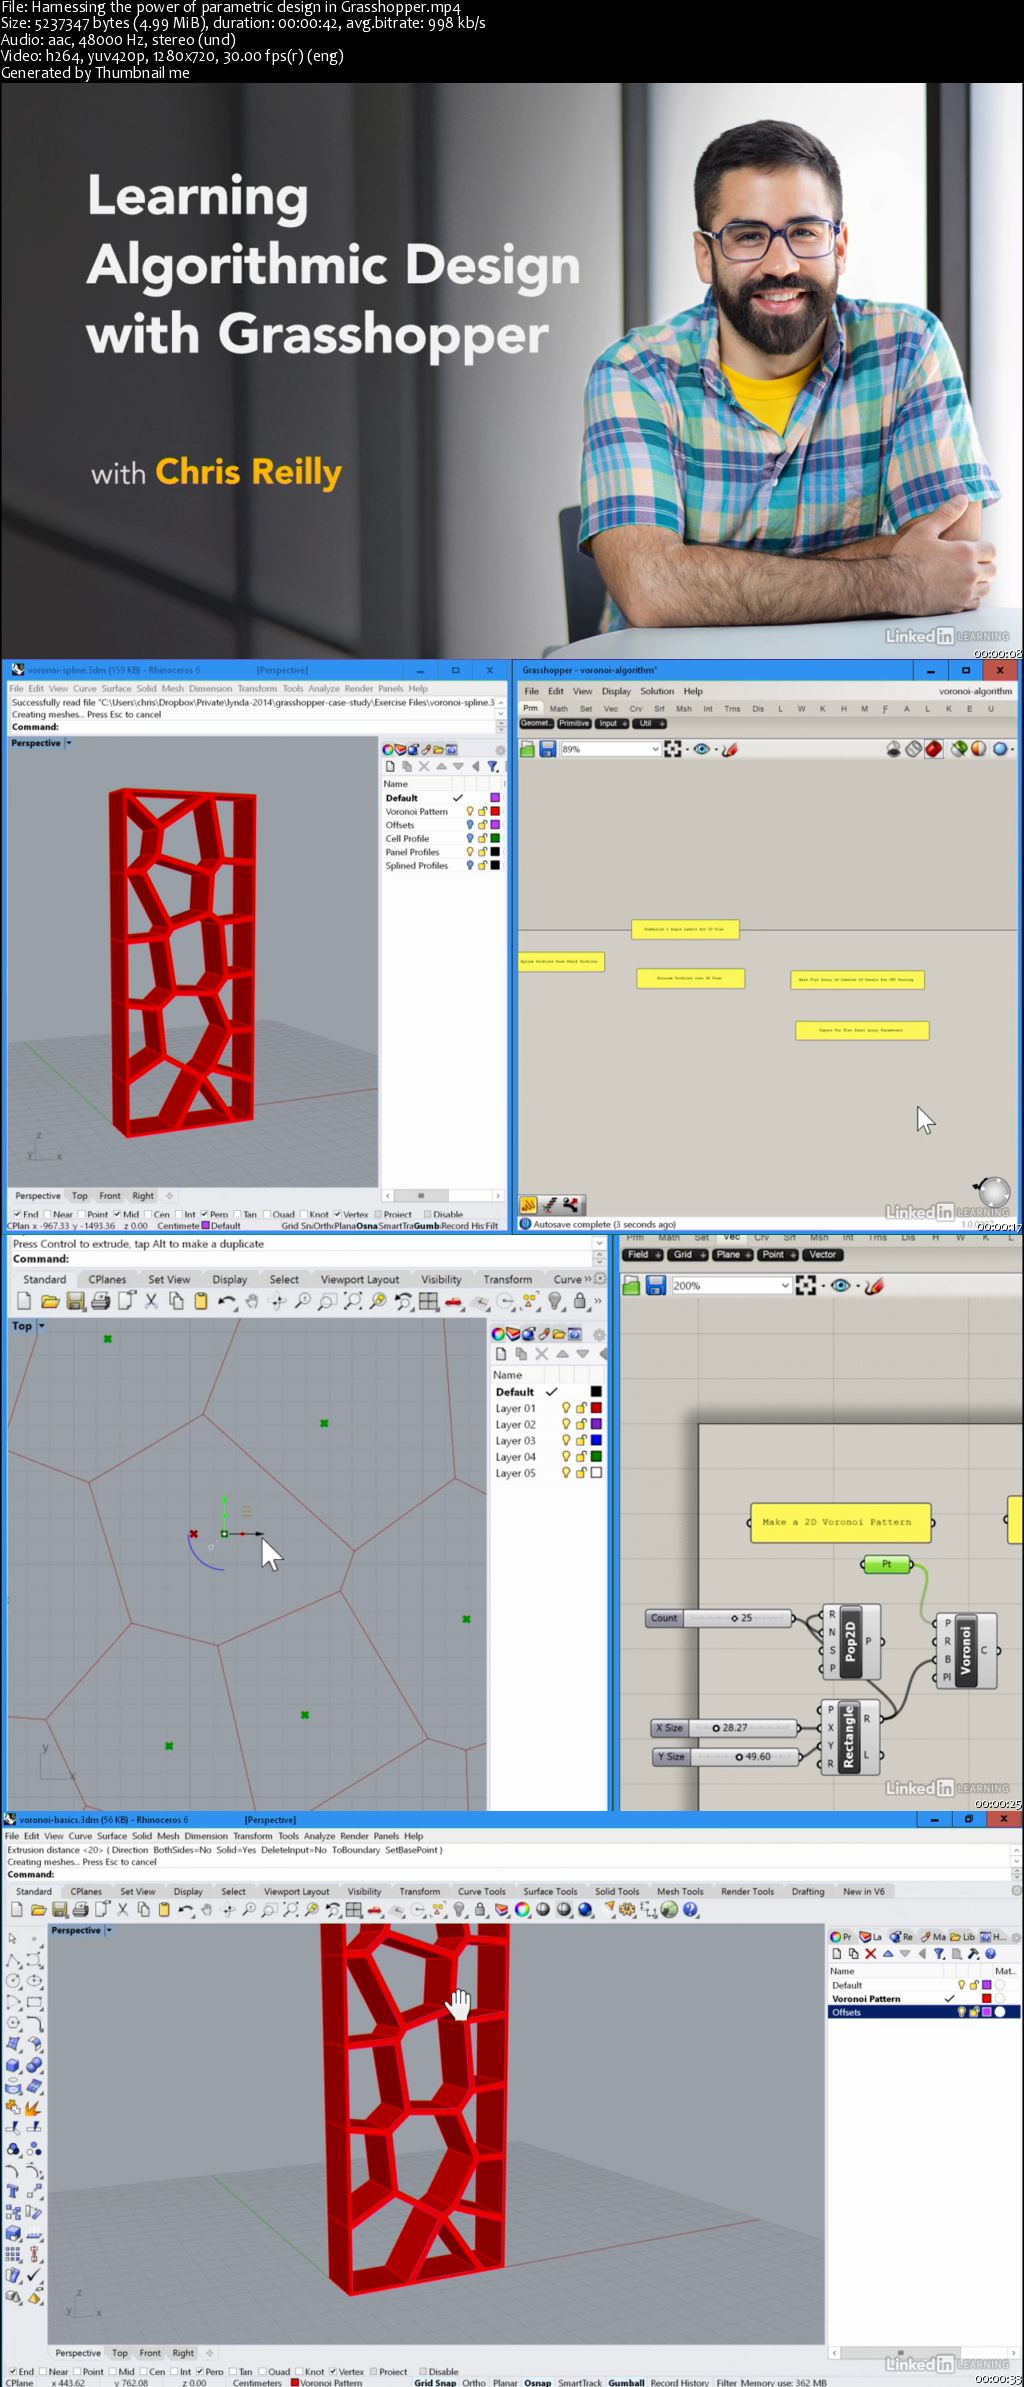Viewport: 1024px width, 2387px height.
Task: Open Options via the gear icon in the voronoi-basics toolbar
Action: click(x=627, y=1910)
